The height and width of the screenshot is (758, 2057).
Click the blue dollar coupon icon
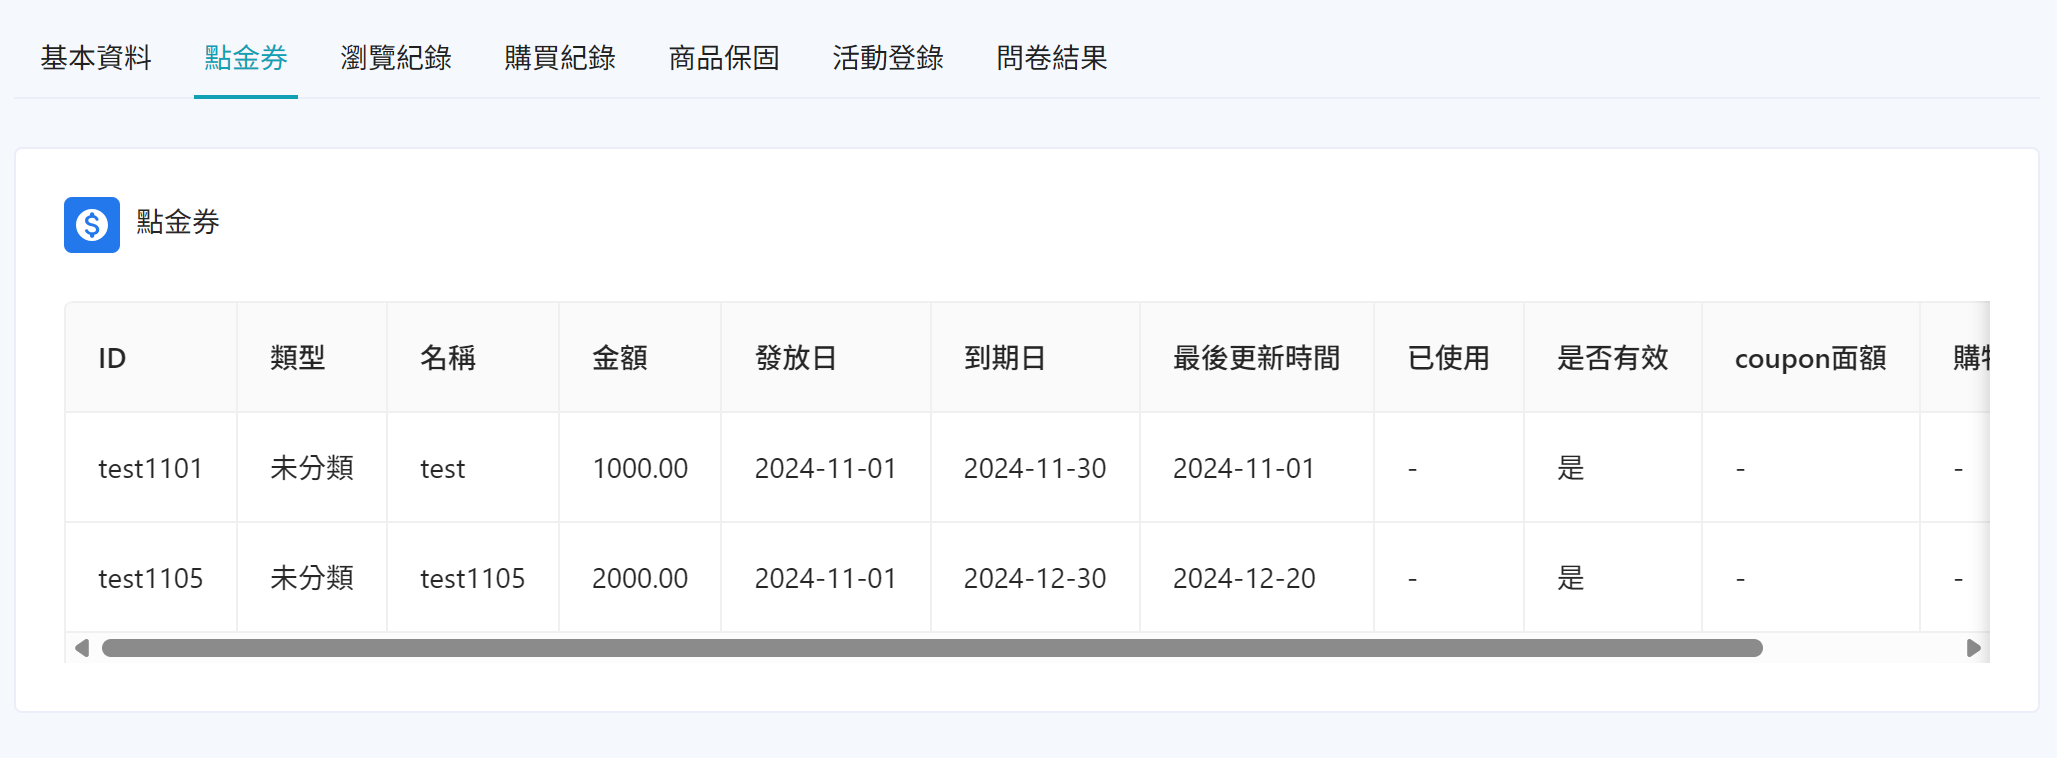click(x=91, y=225)
